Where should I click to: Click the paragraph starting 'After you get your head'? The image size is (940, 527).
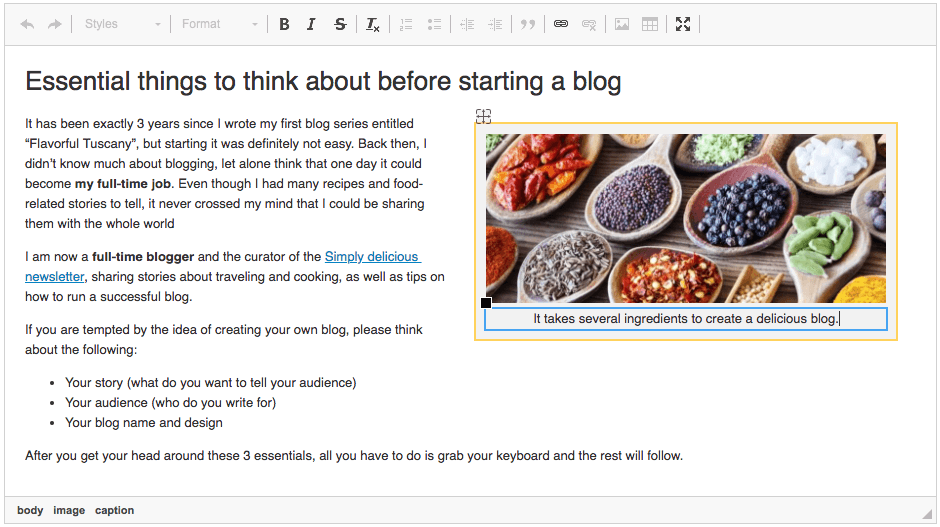coord(354,456)
